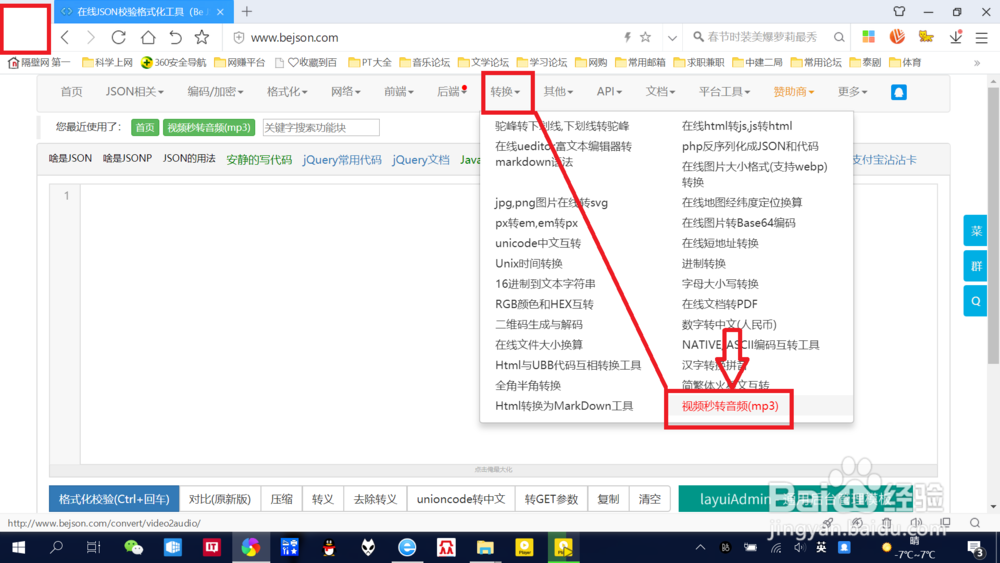Click 首页 in the site navigation
The width and height of the screenshot is (1000, 563).
click(71, 92)
